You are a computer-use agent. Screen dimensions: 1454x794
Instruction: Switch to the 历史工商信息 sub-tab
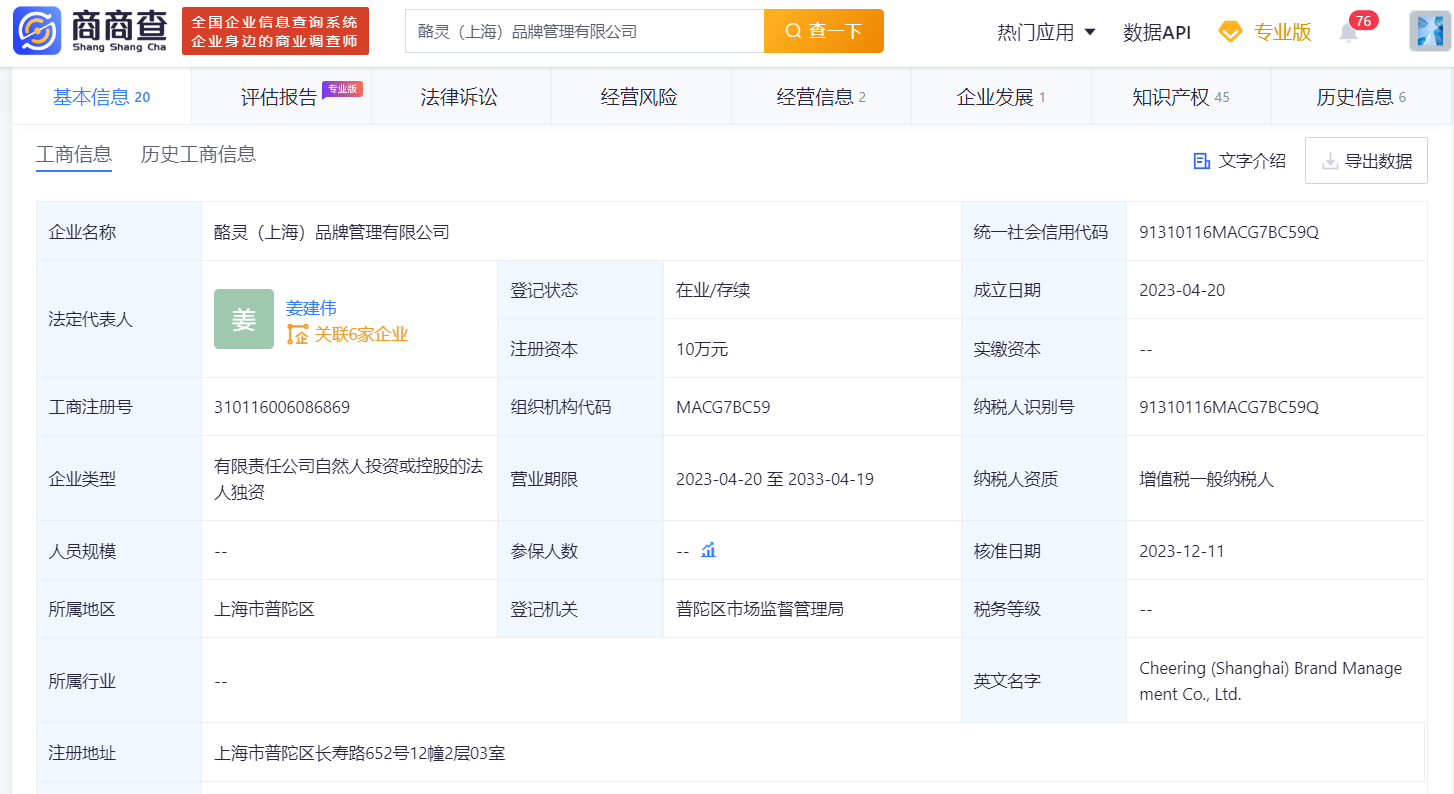198,155
